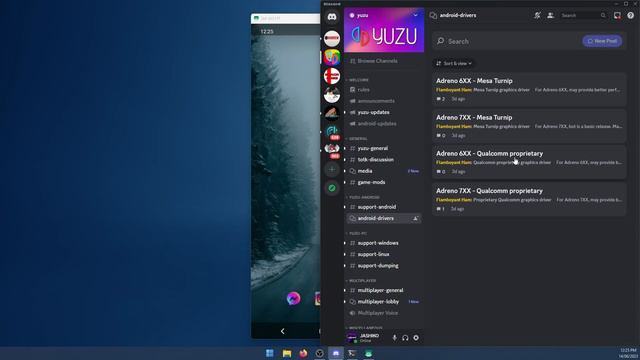Mute microphone in the user panel
The height and width of the screenshot is (360, 640).
394,338
